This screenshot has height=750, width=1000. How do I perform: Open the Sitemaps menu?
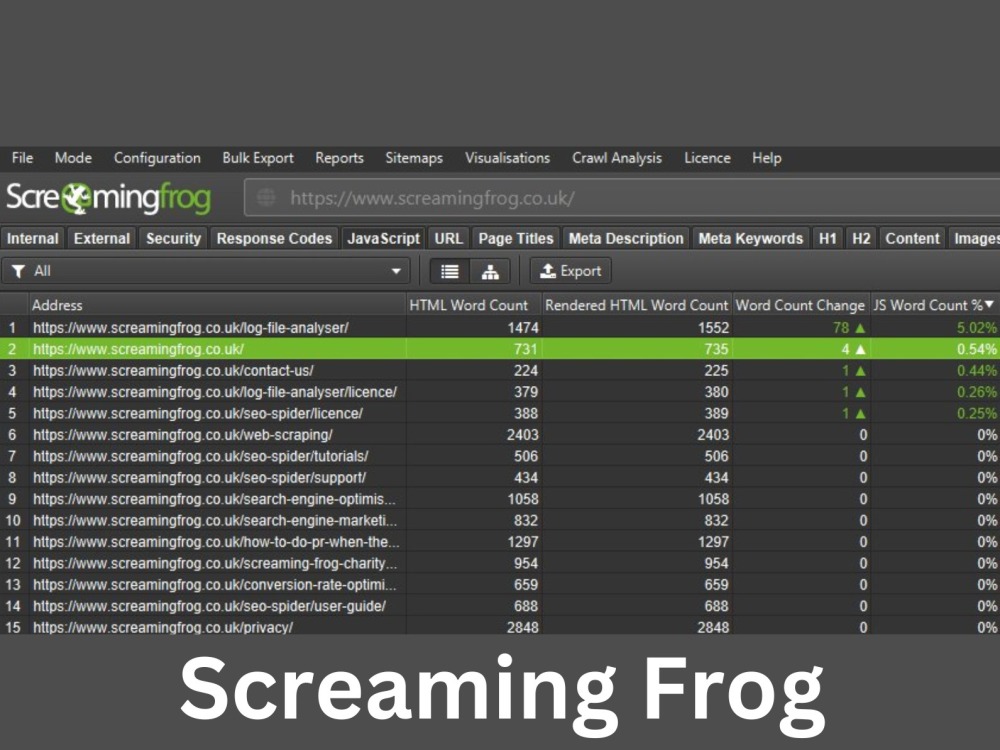(414, 158)
